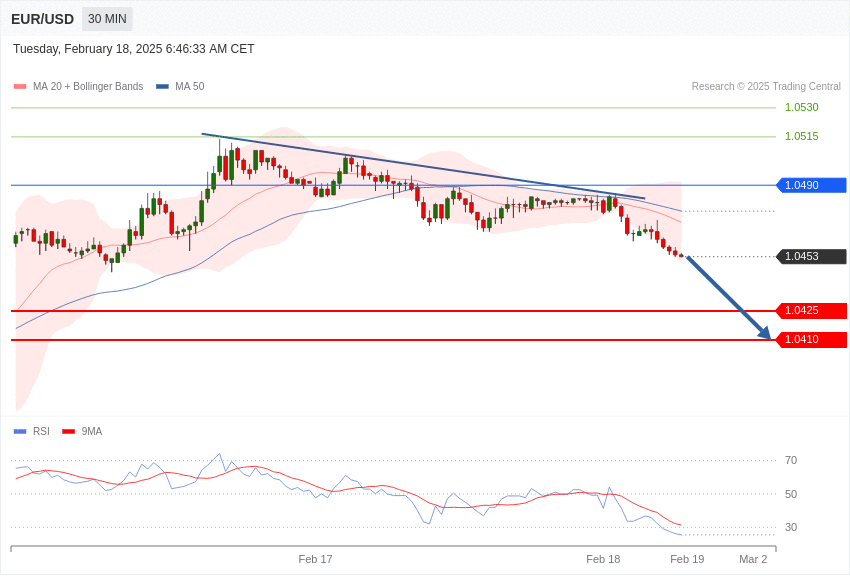Click the pink MA 20 legend swatch

pos(20,87)
